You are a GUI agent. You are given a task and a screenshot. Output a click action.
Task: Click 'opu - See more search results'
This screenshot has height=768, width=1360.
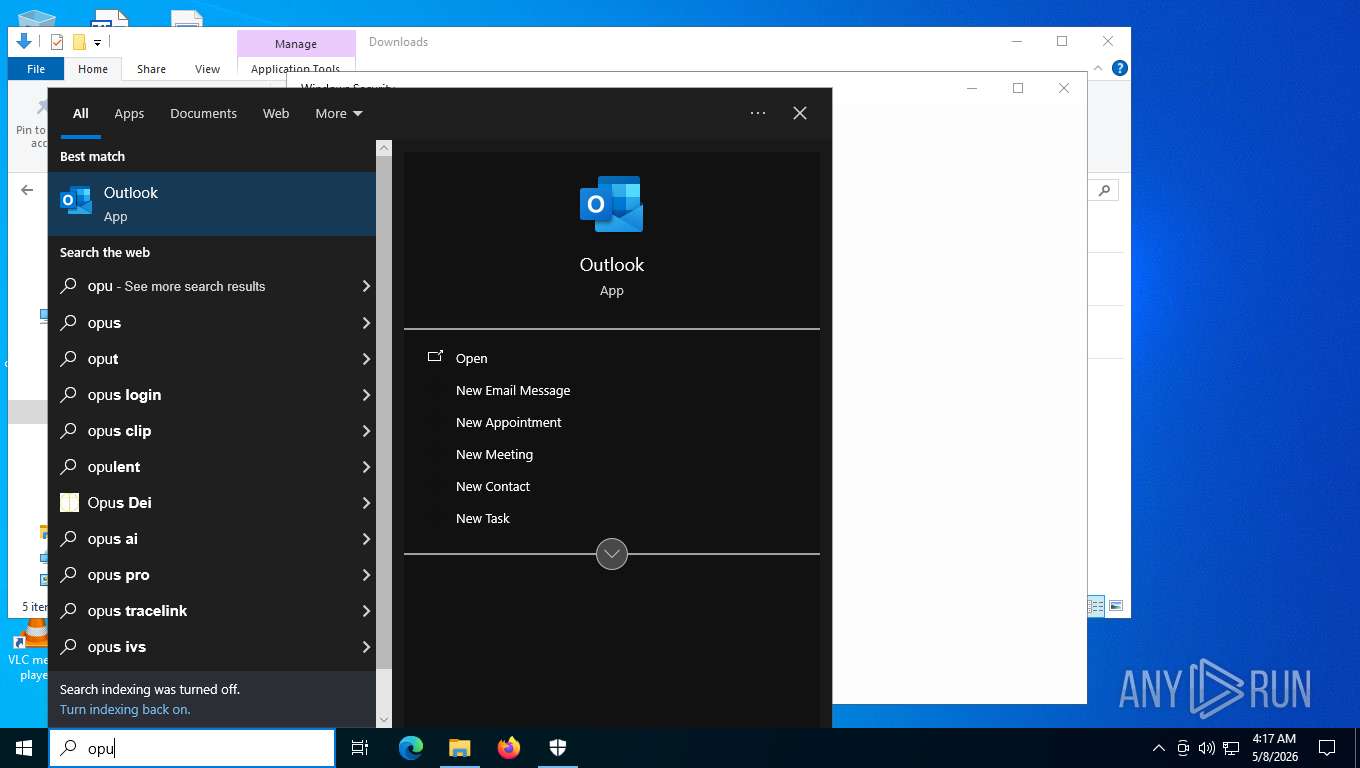212,286
